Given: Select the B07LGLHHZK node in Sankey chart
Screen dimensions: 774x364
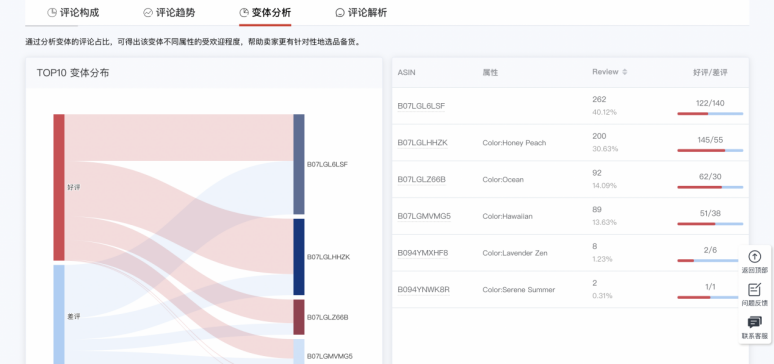Looking at the screenshot, I should [x=299, y=257].
